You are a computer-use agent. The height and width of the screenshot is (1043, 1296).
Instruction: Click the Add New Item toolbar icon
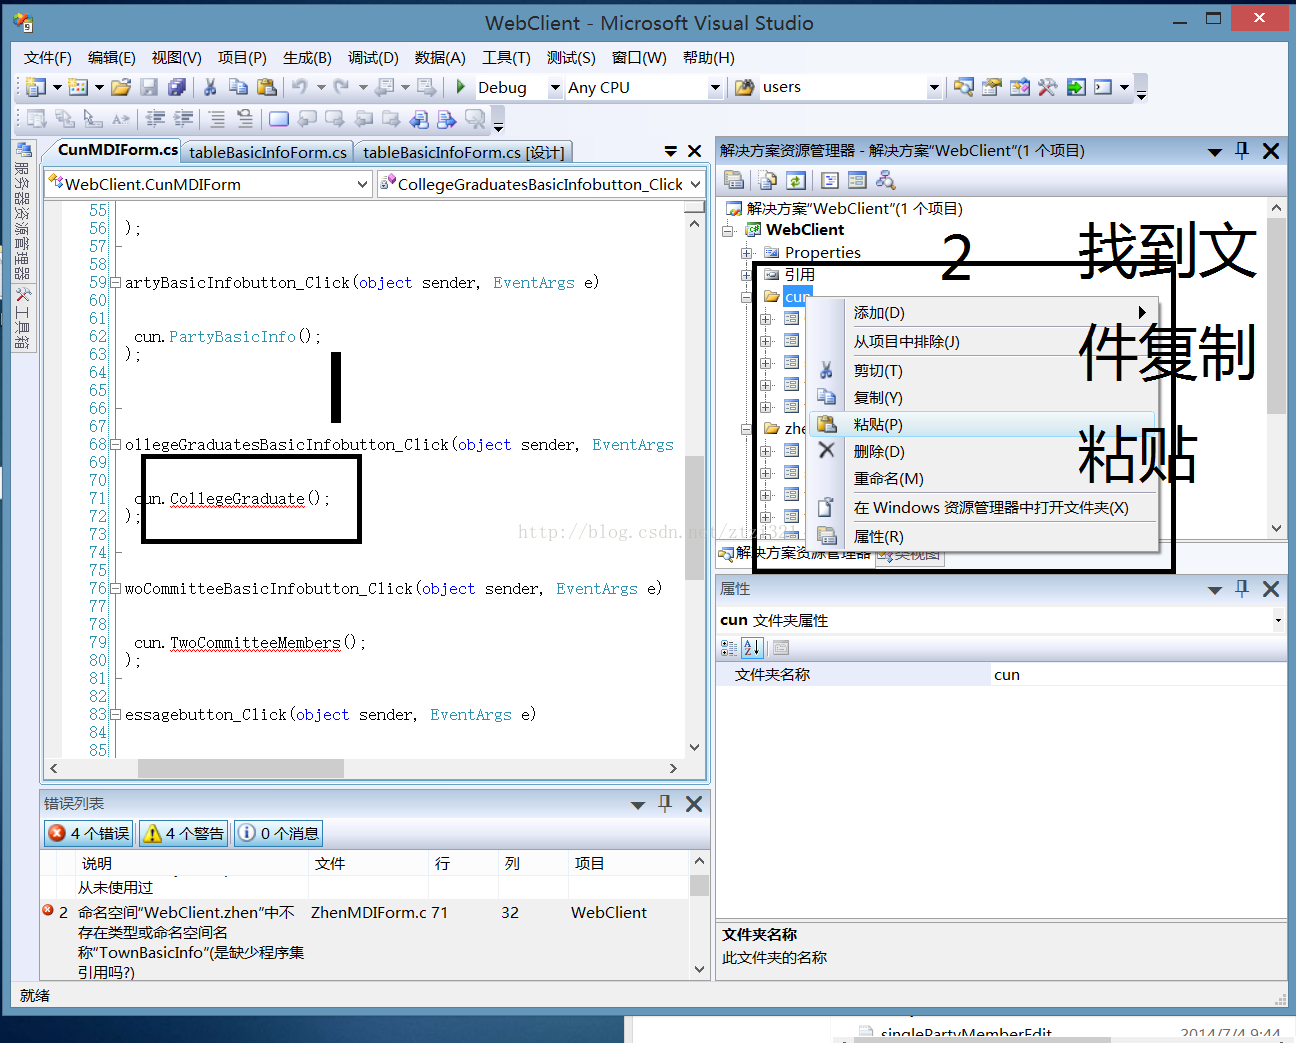point(78,87)
